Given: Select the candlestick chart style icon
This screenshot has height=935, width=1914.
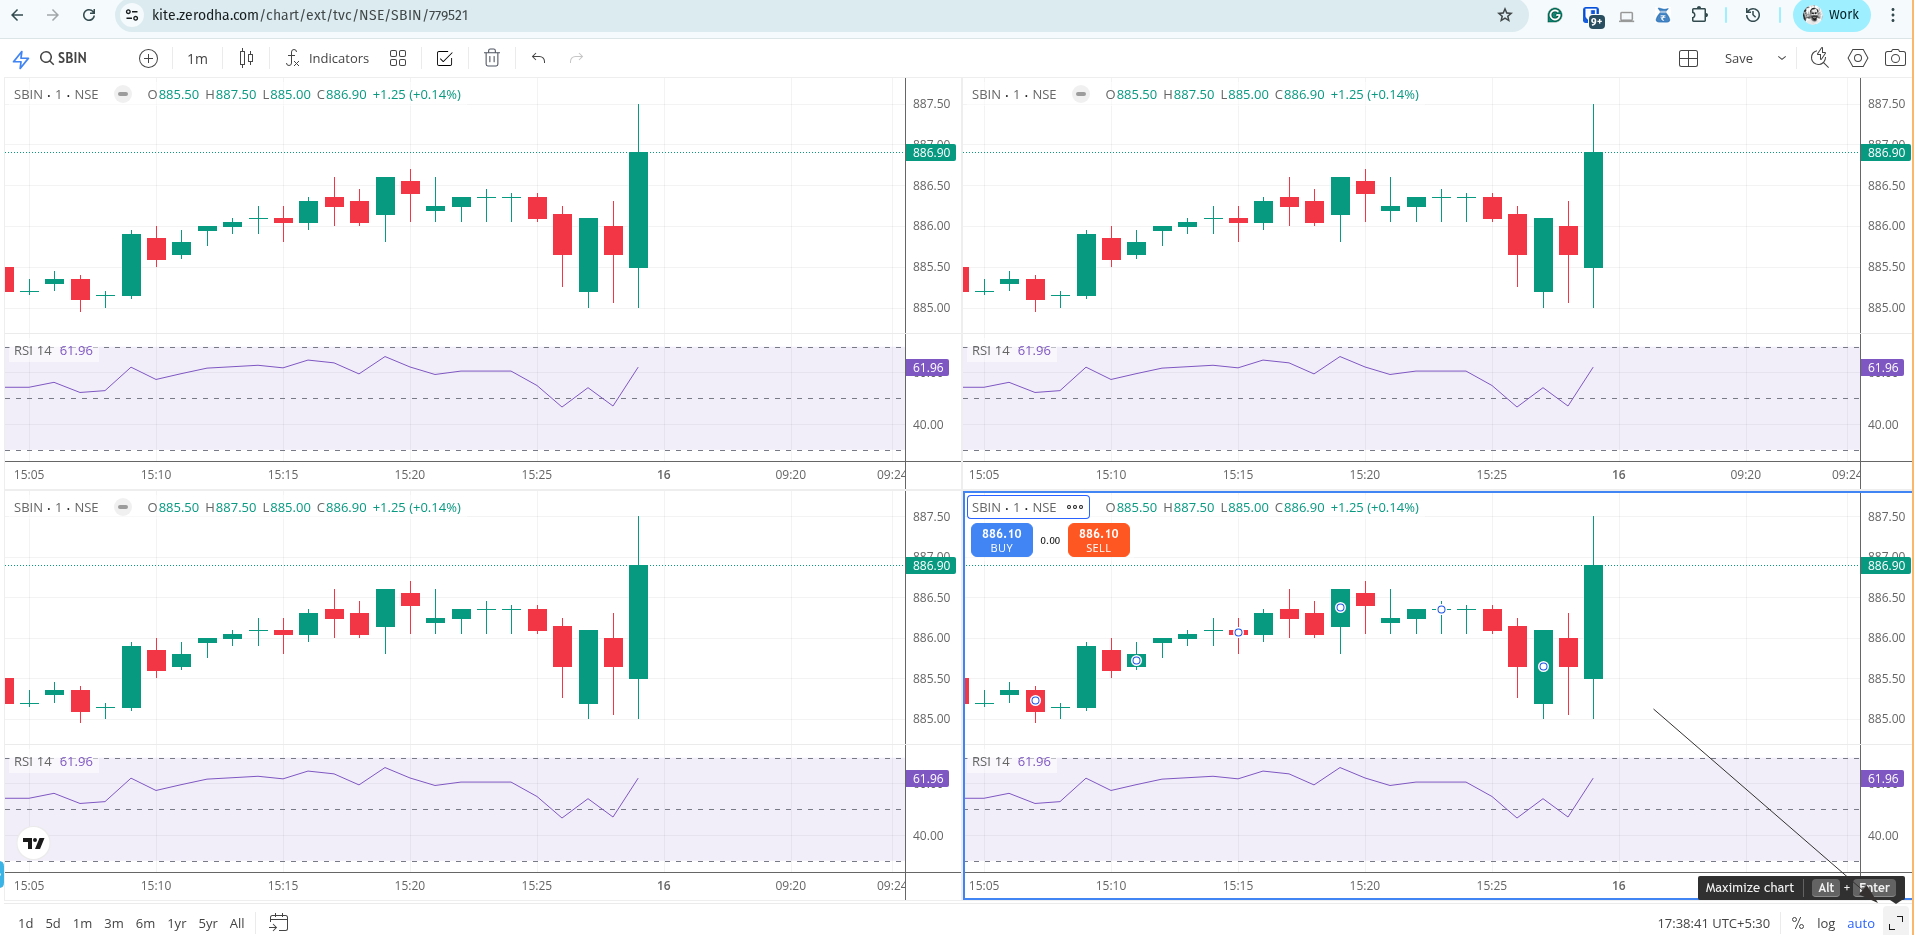Looking at the screenshot, I should (x=246, y=58).
